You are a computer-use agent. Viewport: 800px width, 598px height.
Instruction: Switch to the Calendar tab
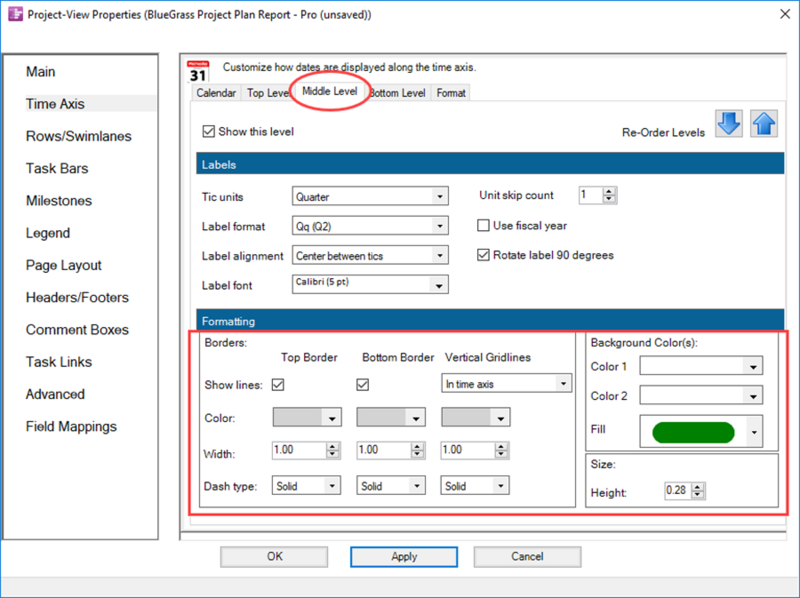coord(216,93)
